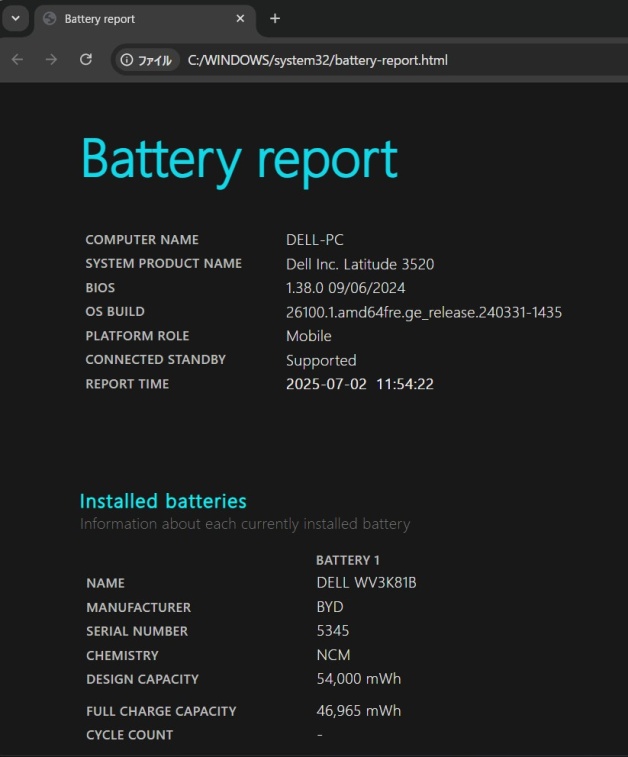Click the MANUFACTURER row label

point(139,607)
